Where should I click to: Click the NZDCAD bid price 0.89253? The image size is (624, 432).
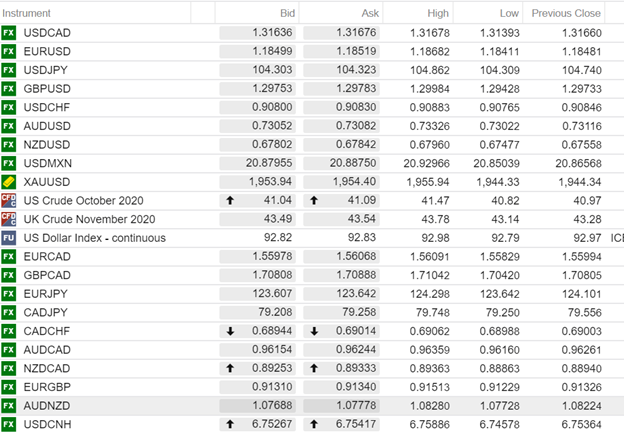pyautogui.click(x=272, y=368)
